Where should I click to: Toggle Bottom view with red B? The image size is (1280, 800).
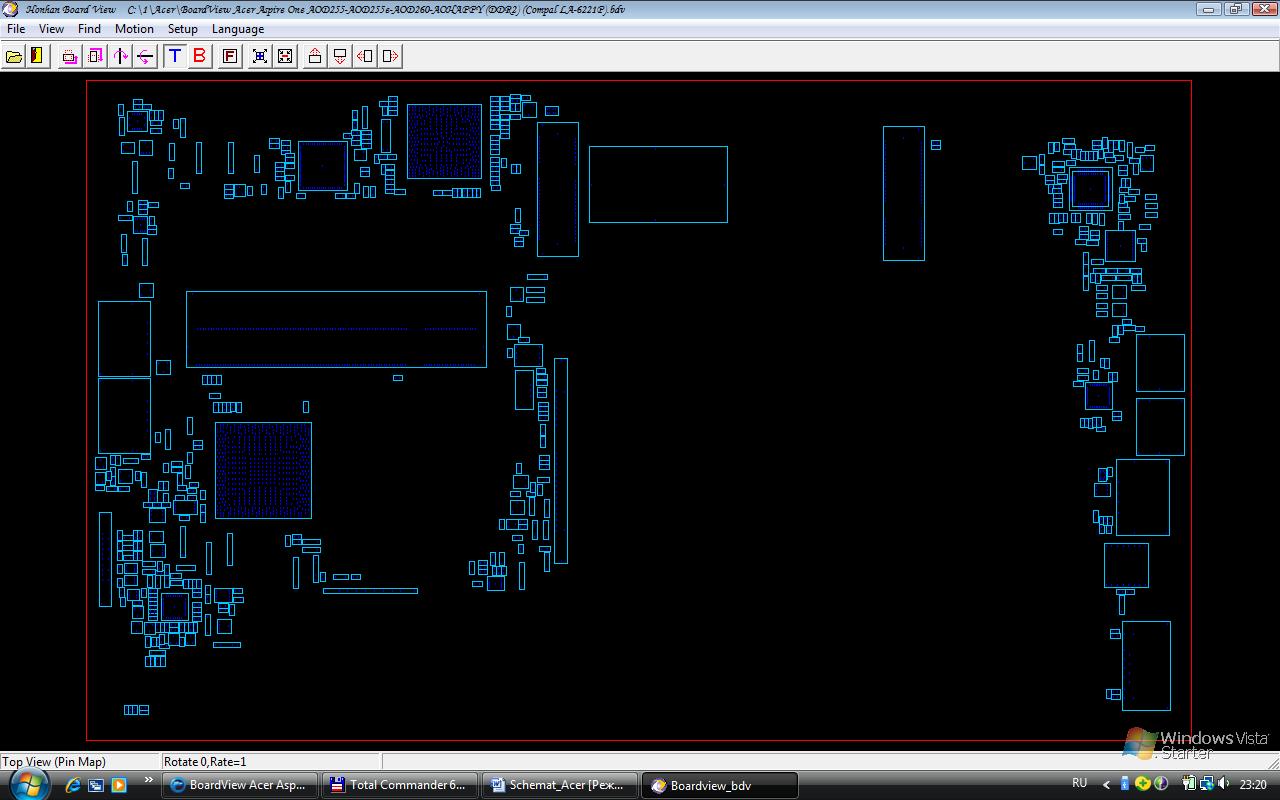200,56
